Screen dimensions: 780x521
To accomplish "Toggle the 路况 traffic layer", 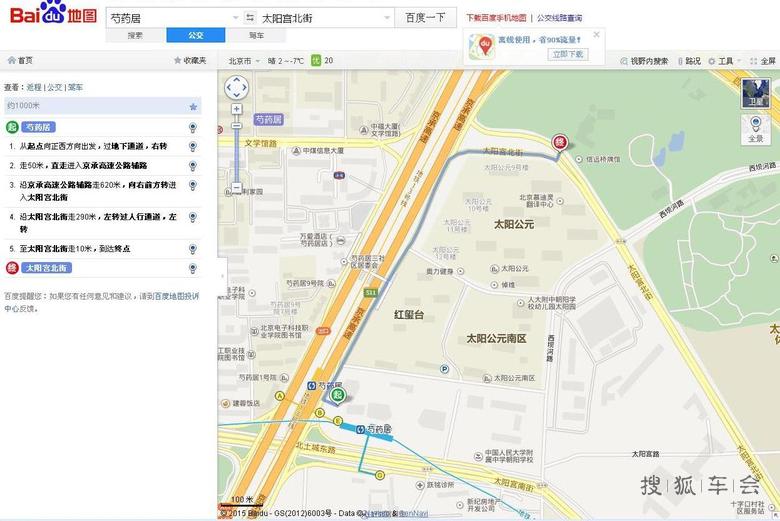I will pyautogui.click(x=688, y=61).
